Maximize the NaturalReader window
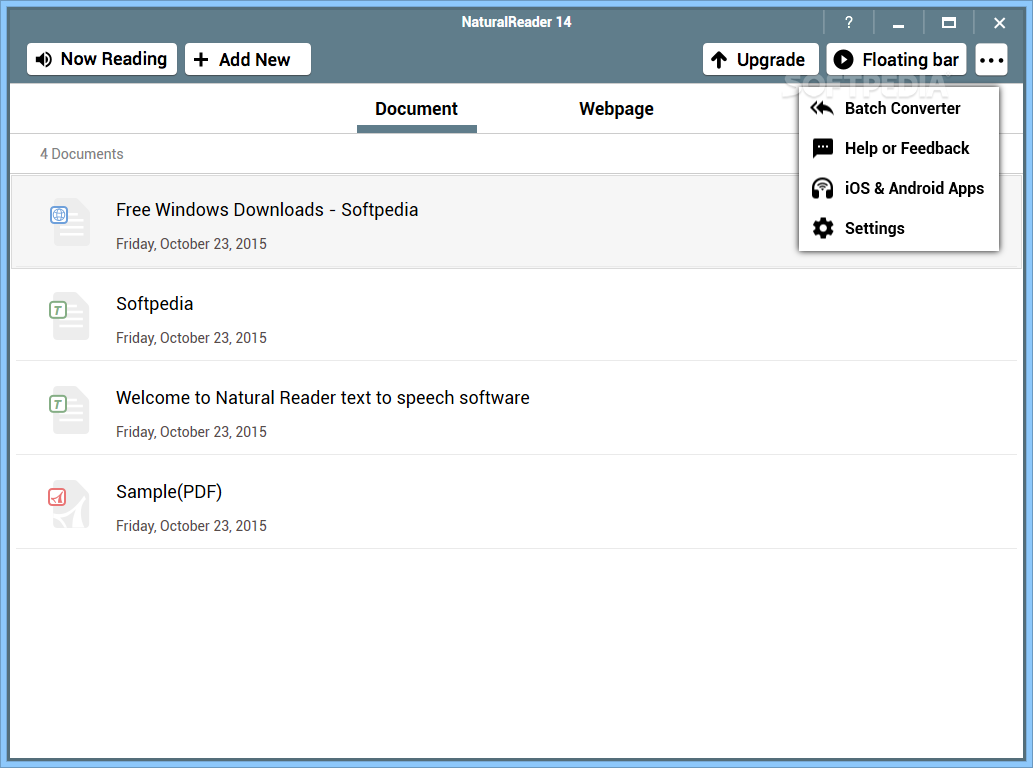The width and height of the screenshot is (1033, 768). [x=949, y=23]
